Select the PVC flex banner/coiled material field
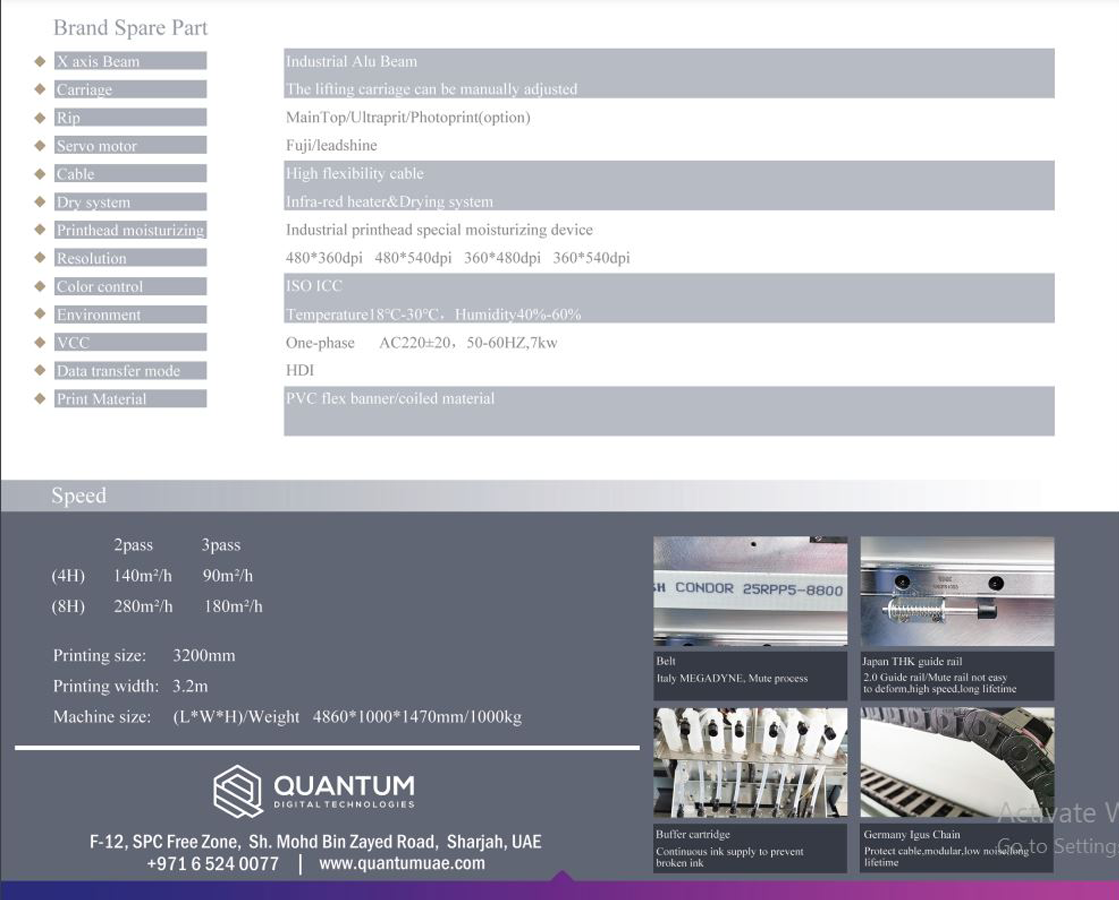Viewport: 1119px width, 900px height. (x=668, y=410)
